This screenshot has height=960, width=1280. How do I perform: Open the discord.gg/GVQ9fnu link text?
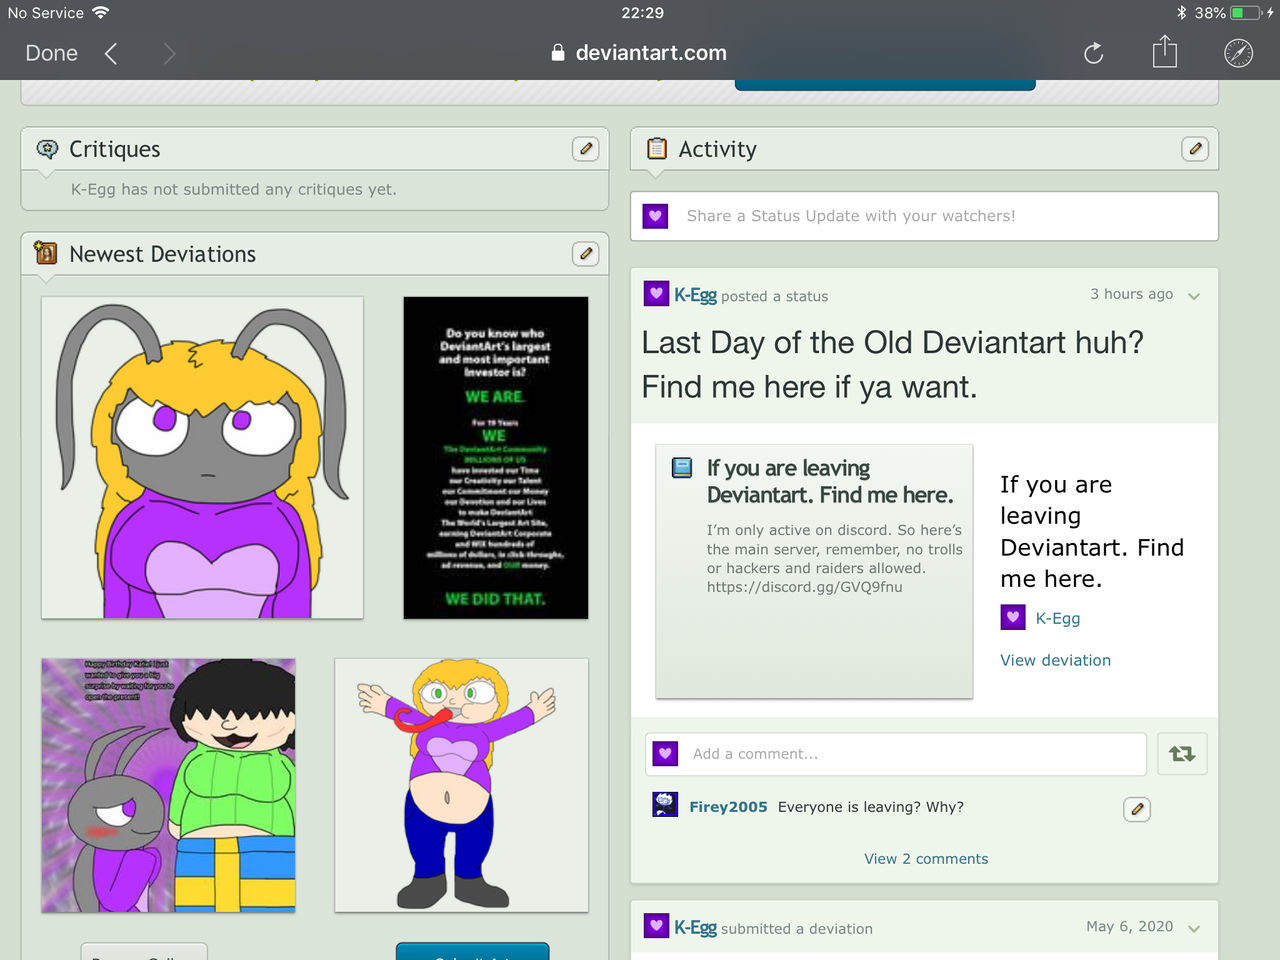[804, 587]
